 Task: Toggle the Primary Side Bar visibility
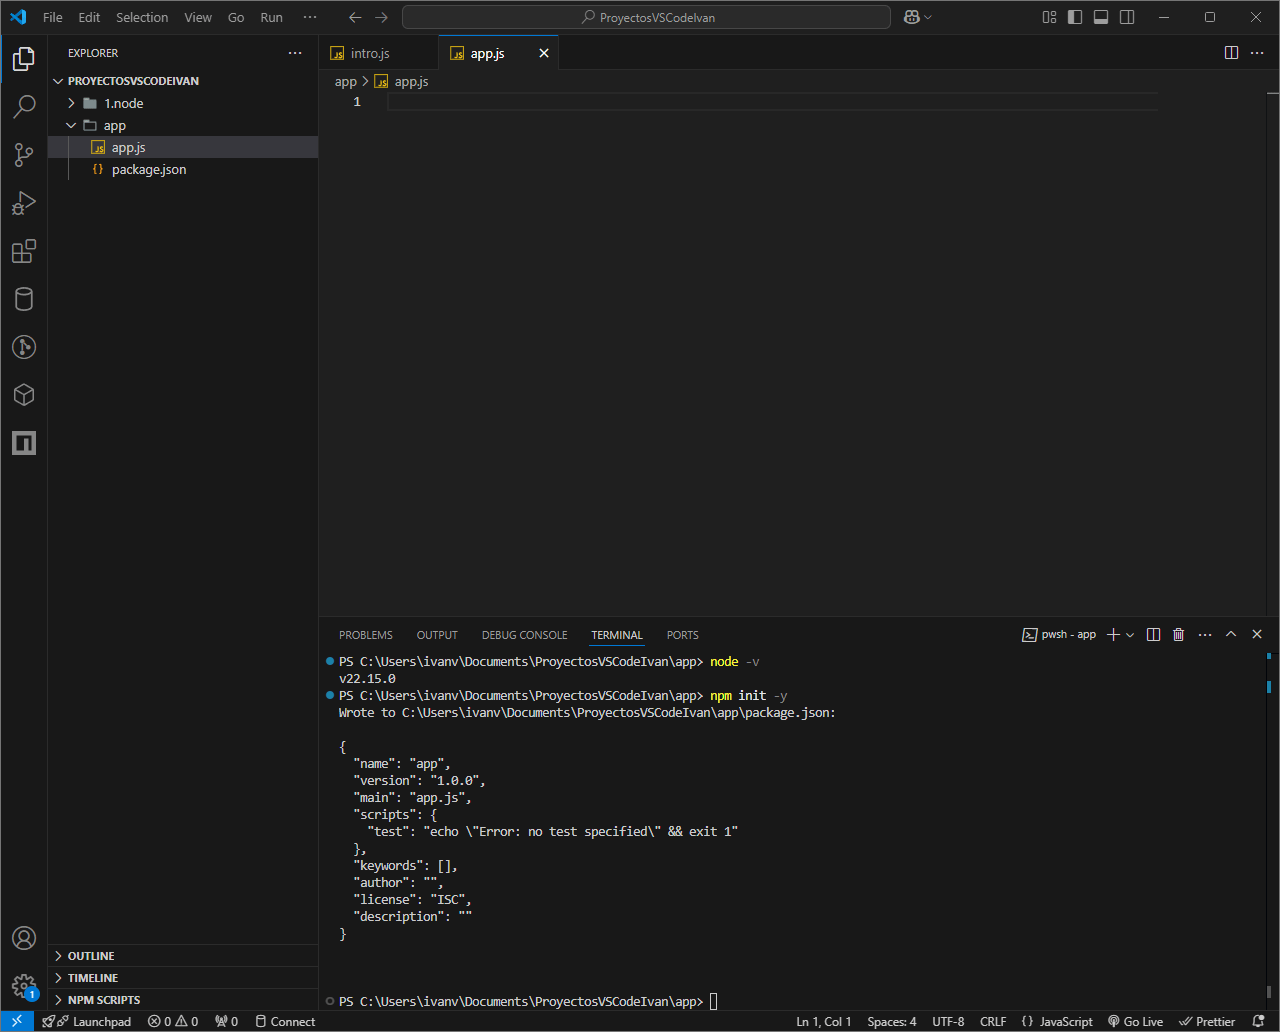(1075, 16)
